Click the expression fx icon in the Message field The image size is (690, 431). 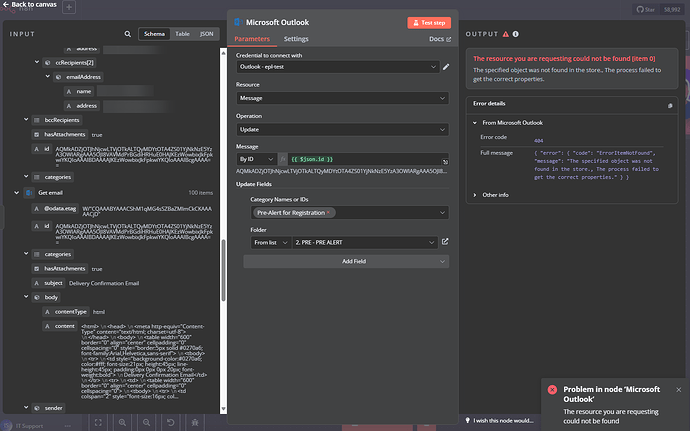tap(283, 159)
